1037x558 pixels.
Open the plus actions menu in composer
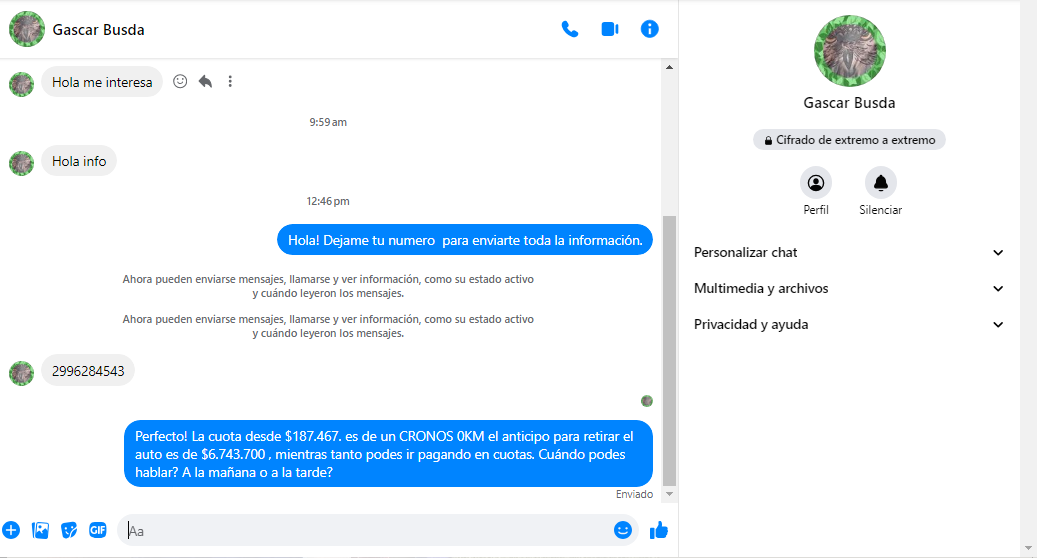pos(11,530)
